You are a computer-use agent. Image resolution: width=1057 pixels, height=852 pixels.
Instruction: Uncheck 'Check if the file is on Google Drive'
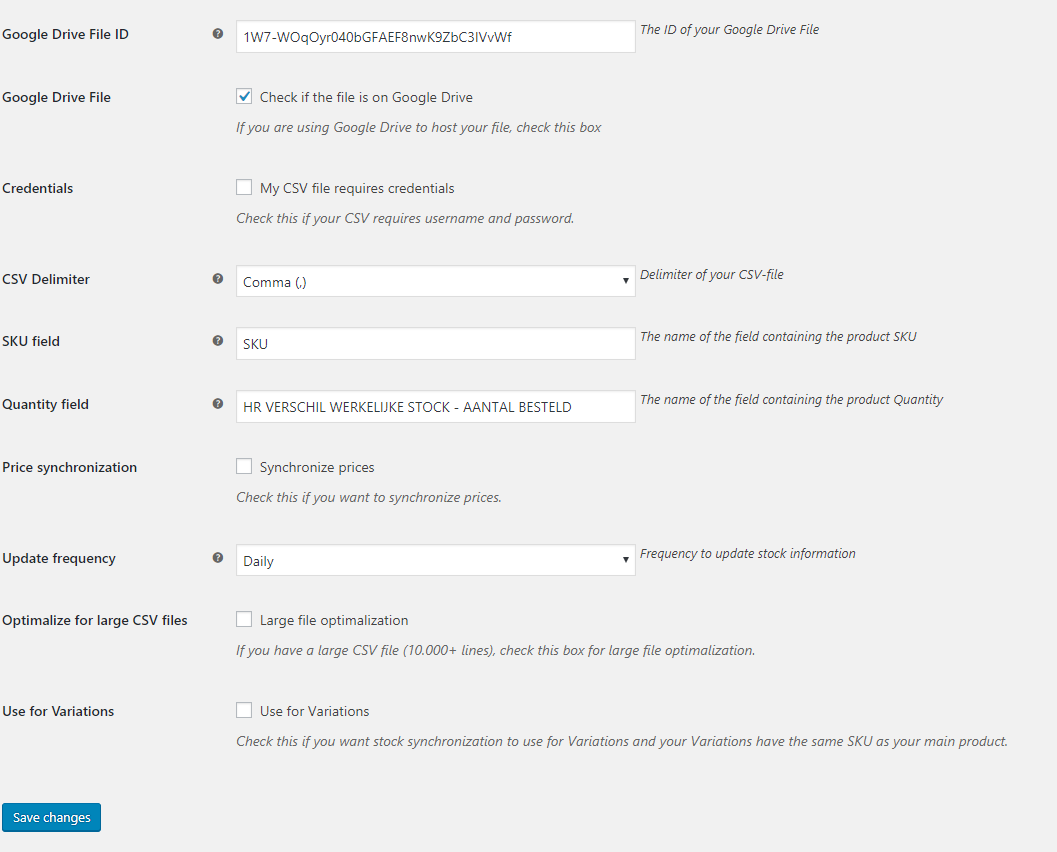pos(244,96)
